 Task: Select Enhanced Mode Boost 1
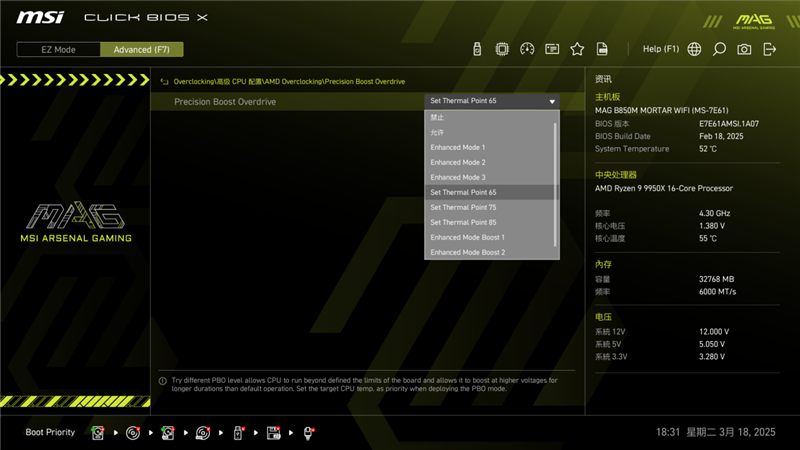[490, 237]
